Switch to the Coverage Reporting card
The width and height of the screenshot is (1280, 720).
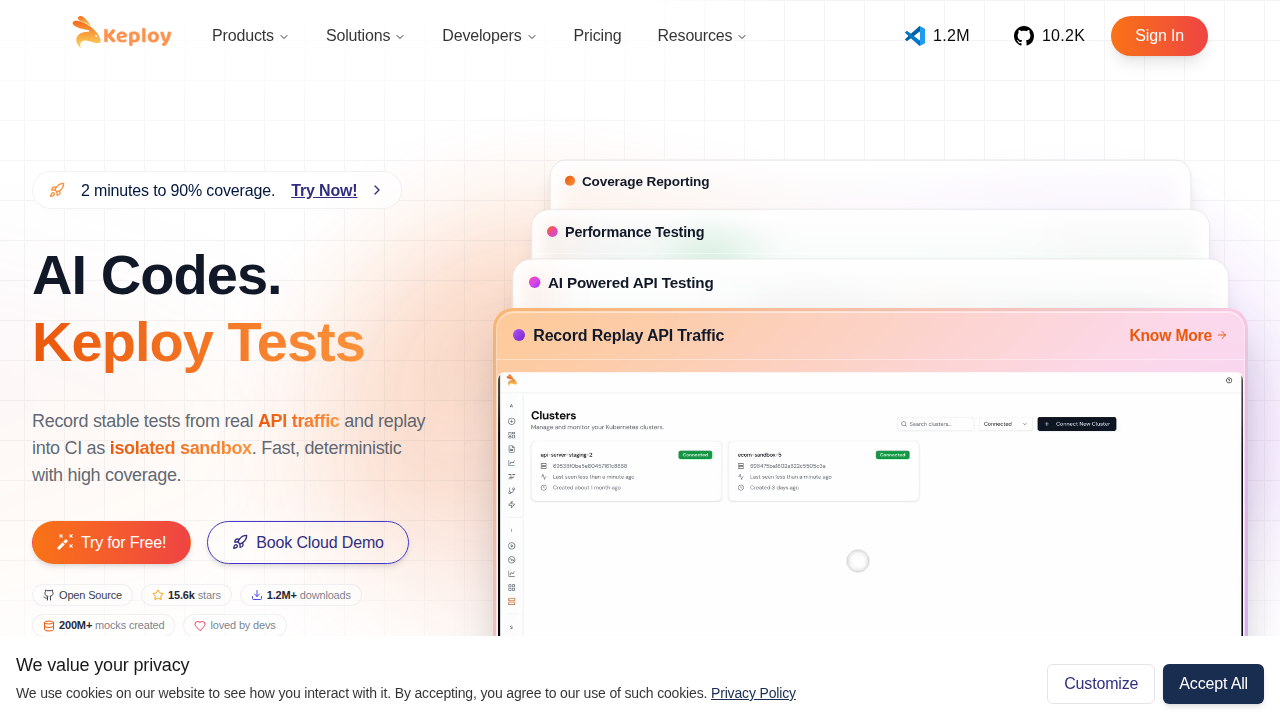[x=645, y=182]
